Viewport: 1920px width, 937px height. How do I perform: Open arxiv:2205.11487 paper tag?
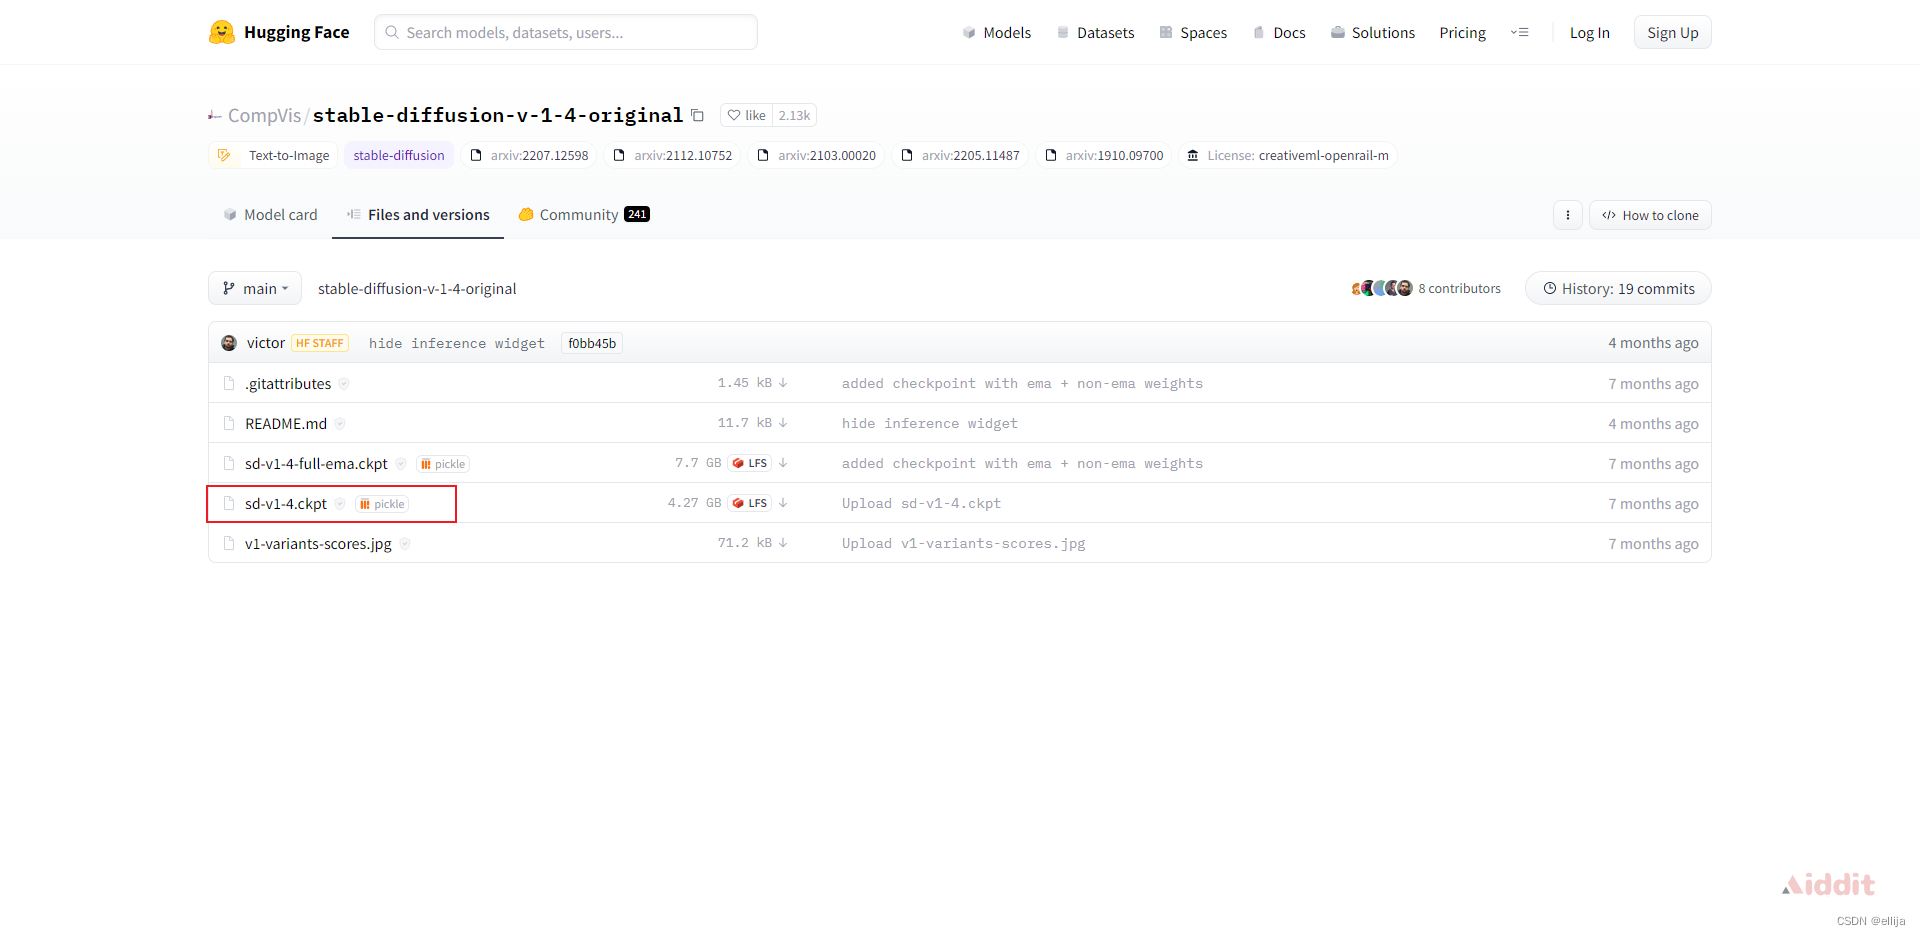(960, 155)
